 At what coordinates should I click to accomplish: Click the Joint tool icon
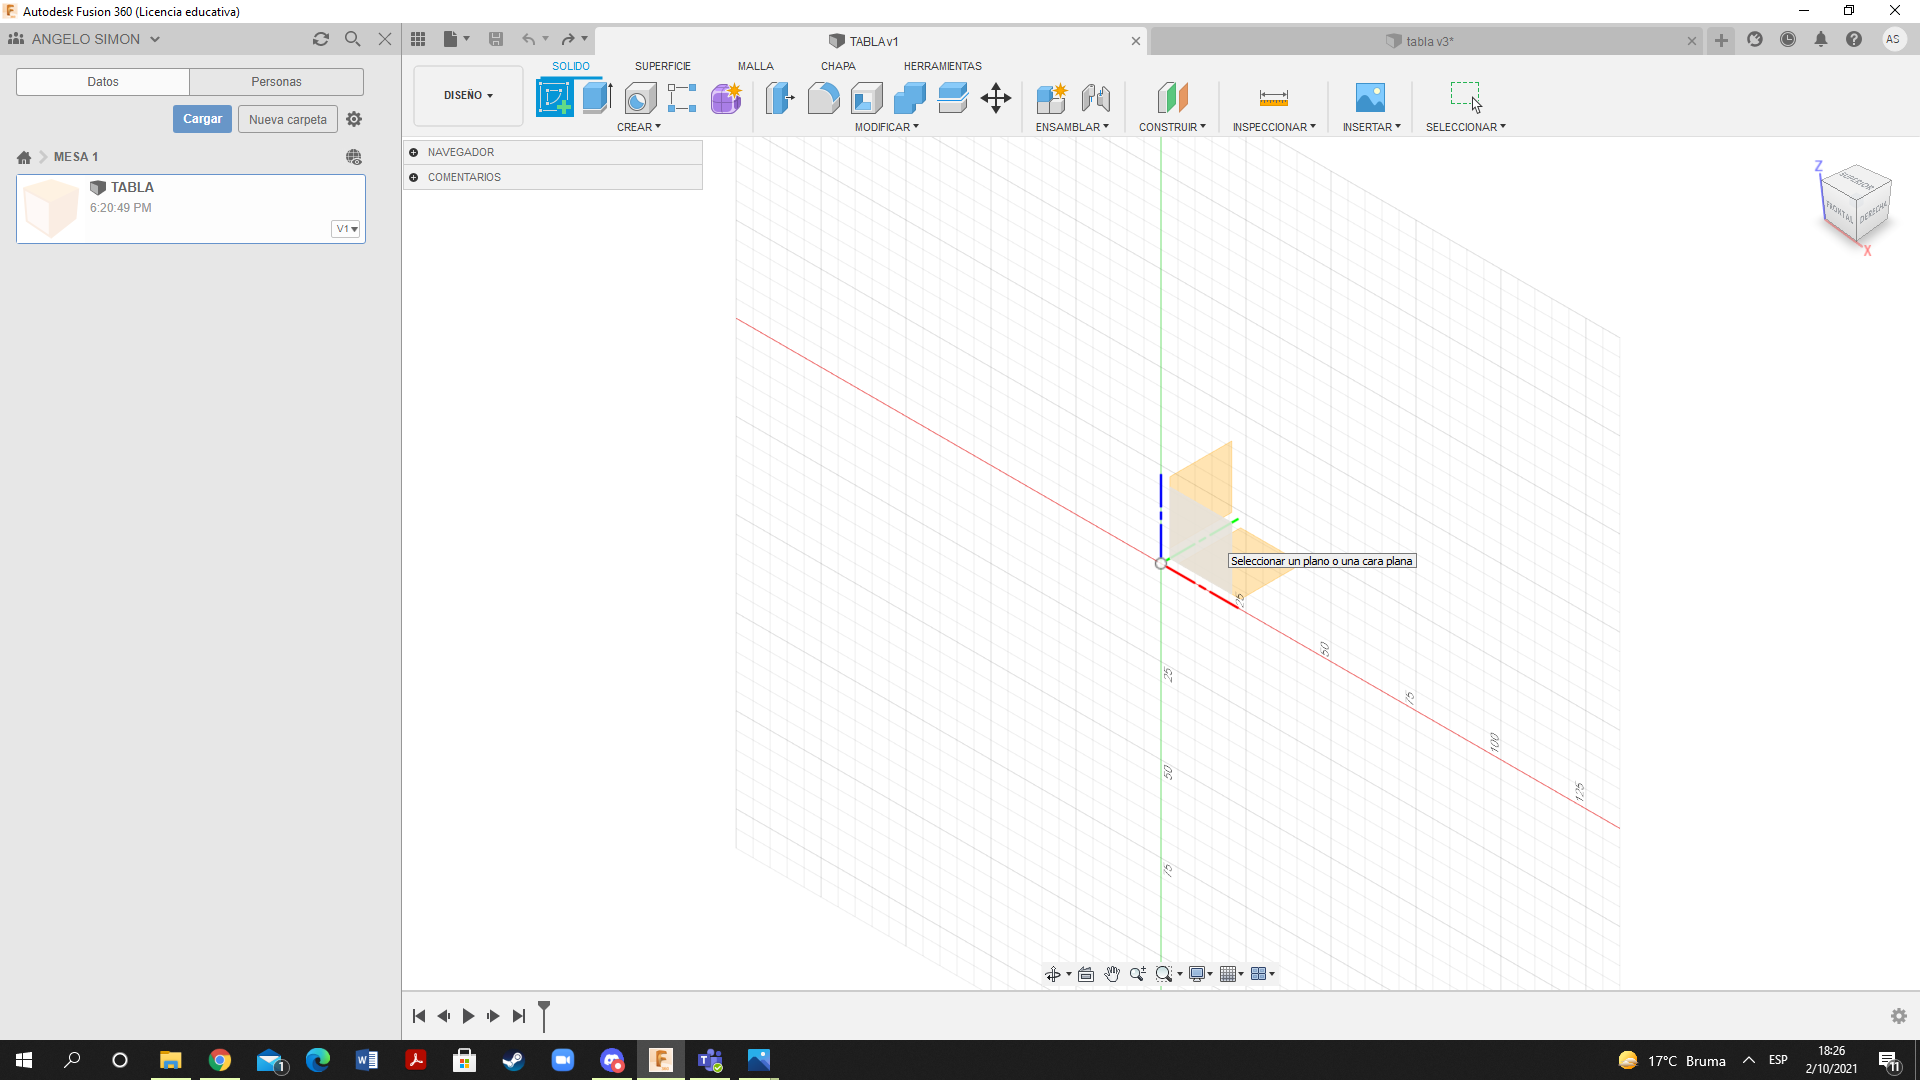click(x=1095, y=98)
